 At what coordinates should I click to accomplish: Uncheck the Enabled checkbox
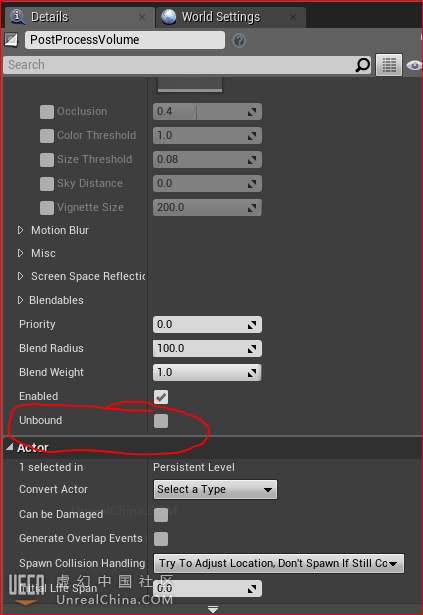point(161,397)
